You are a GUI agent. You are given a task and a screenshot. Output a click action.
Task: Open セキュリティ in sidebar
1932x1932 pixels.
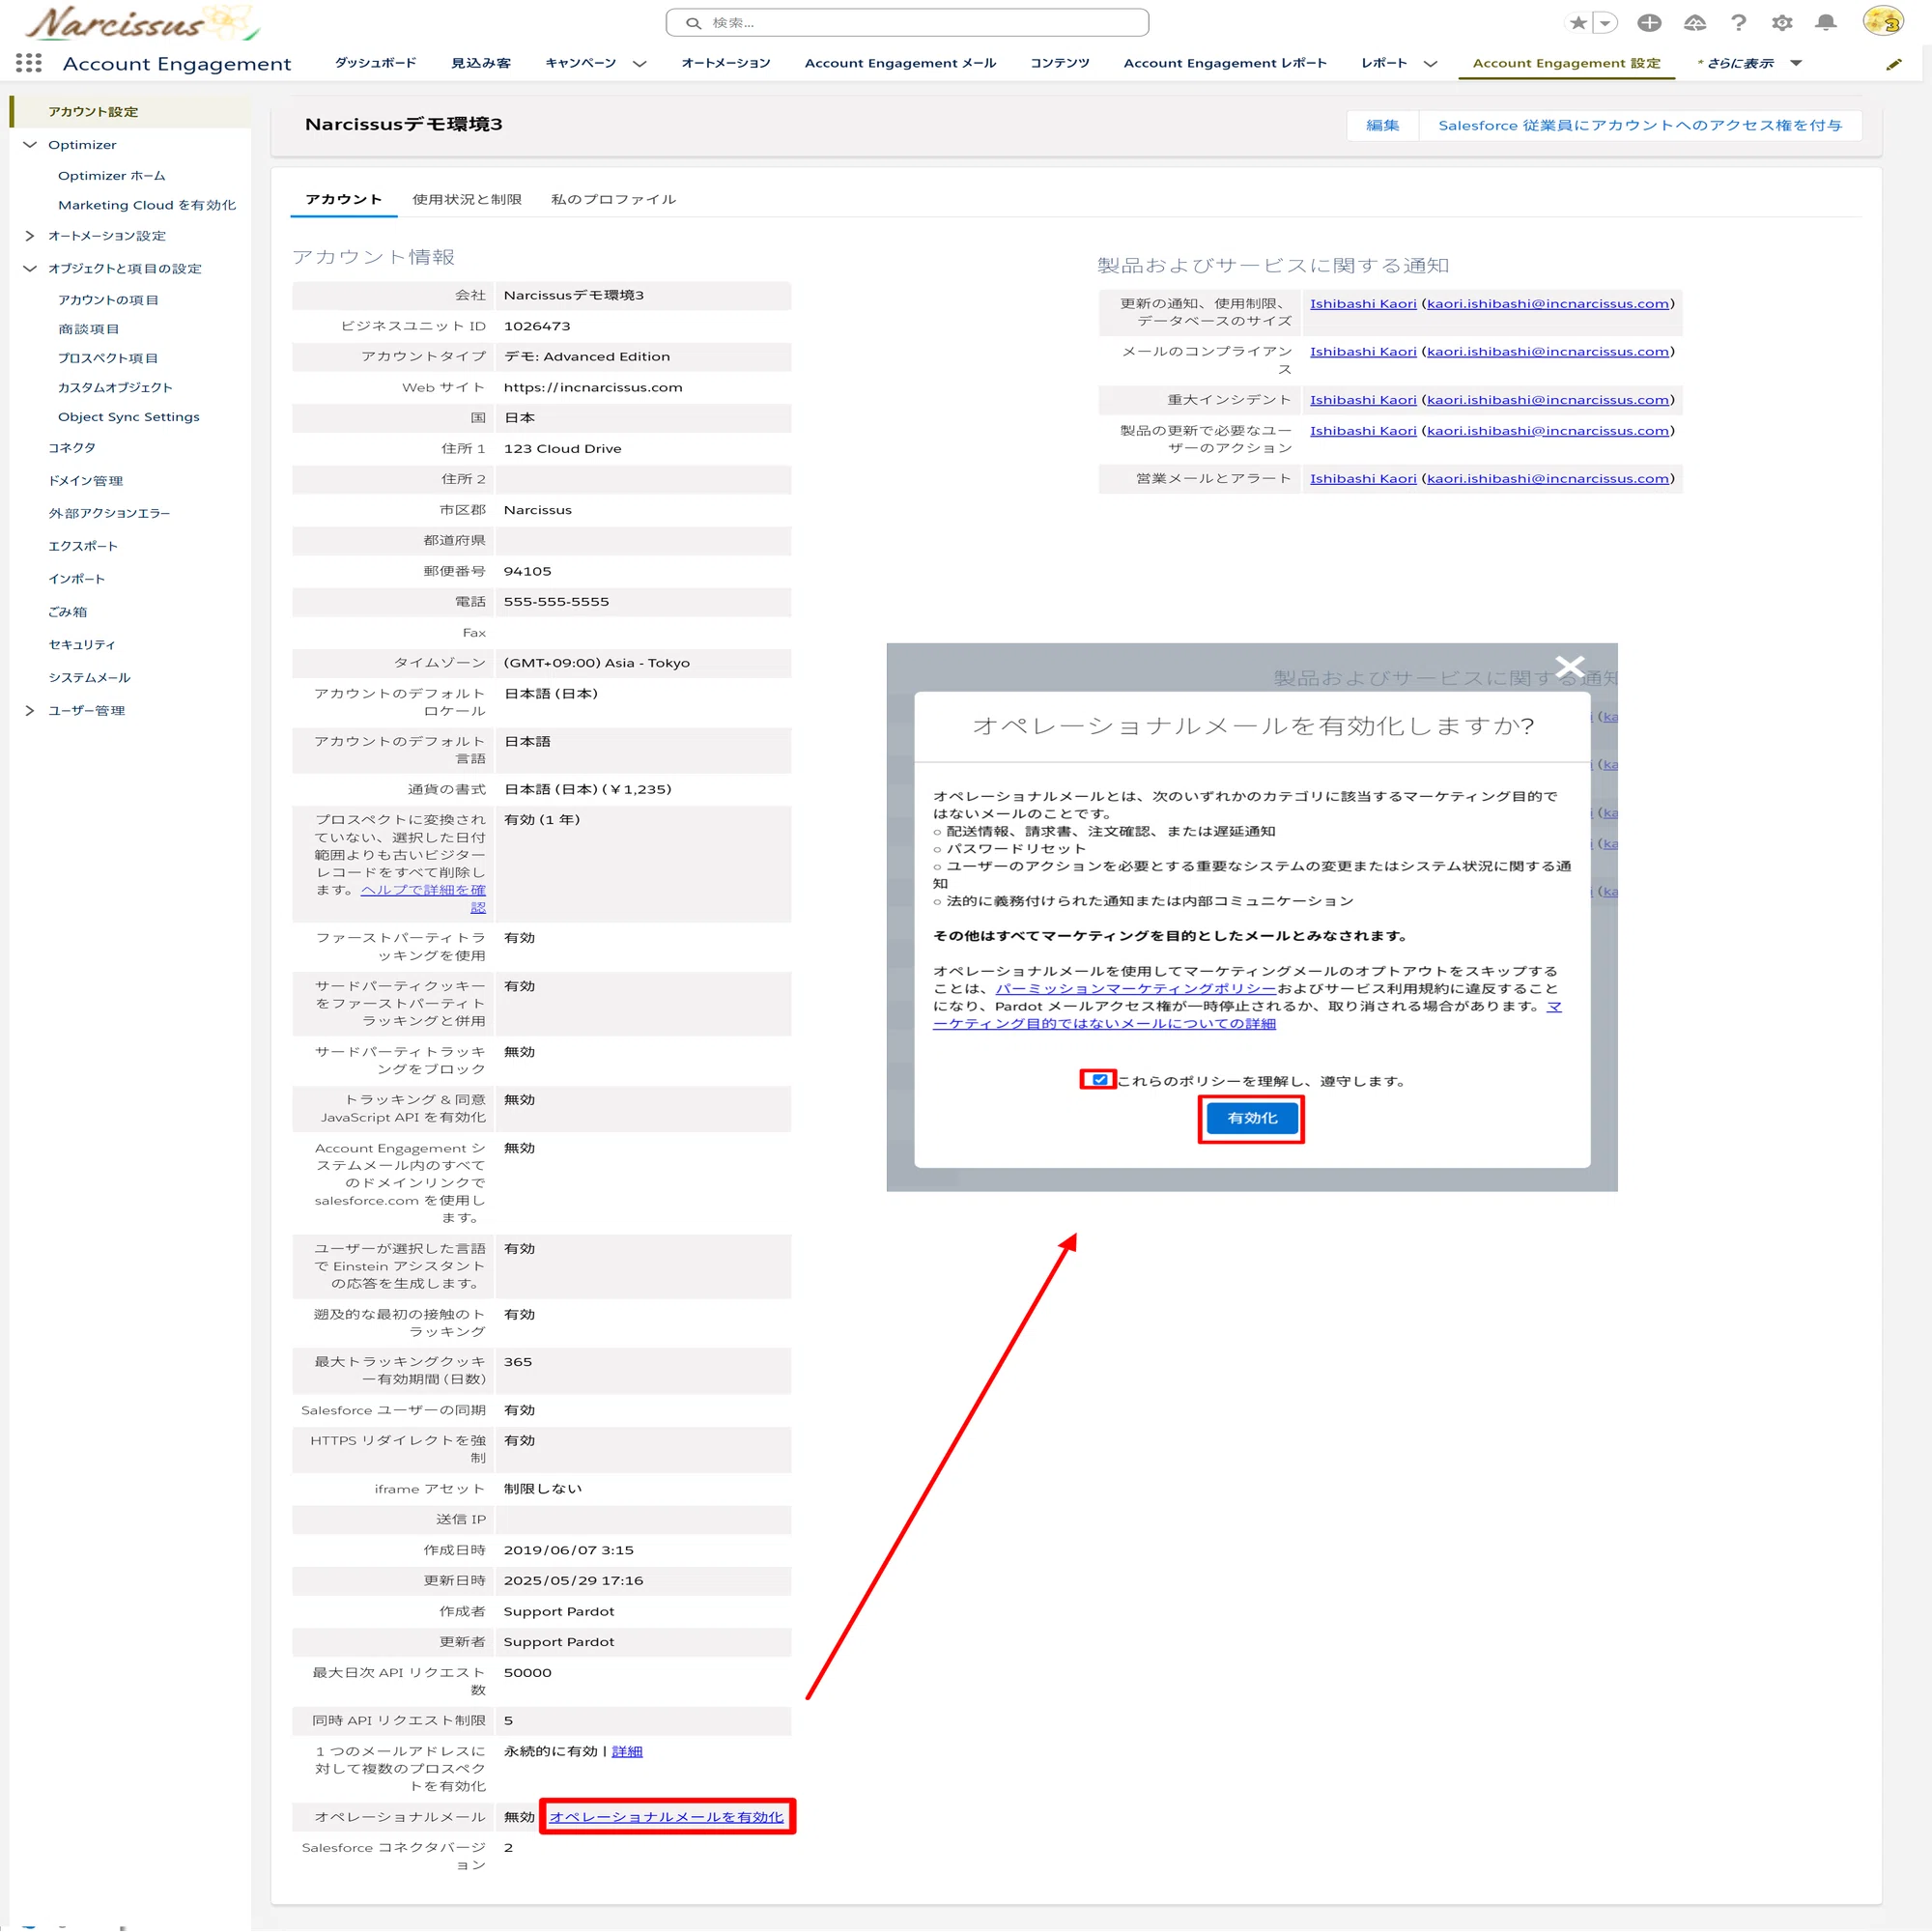coord(82,645)
